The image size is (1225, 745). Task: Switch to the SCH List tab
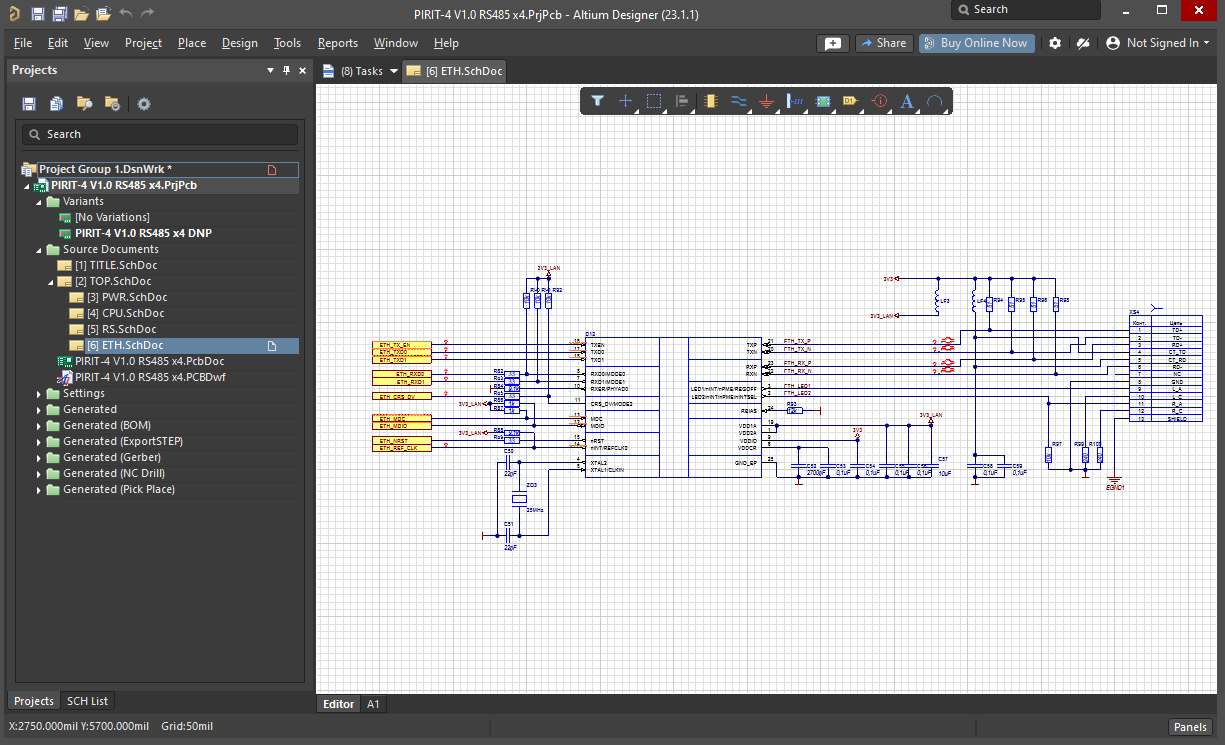point(88,701)
